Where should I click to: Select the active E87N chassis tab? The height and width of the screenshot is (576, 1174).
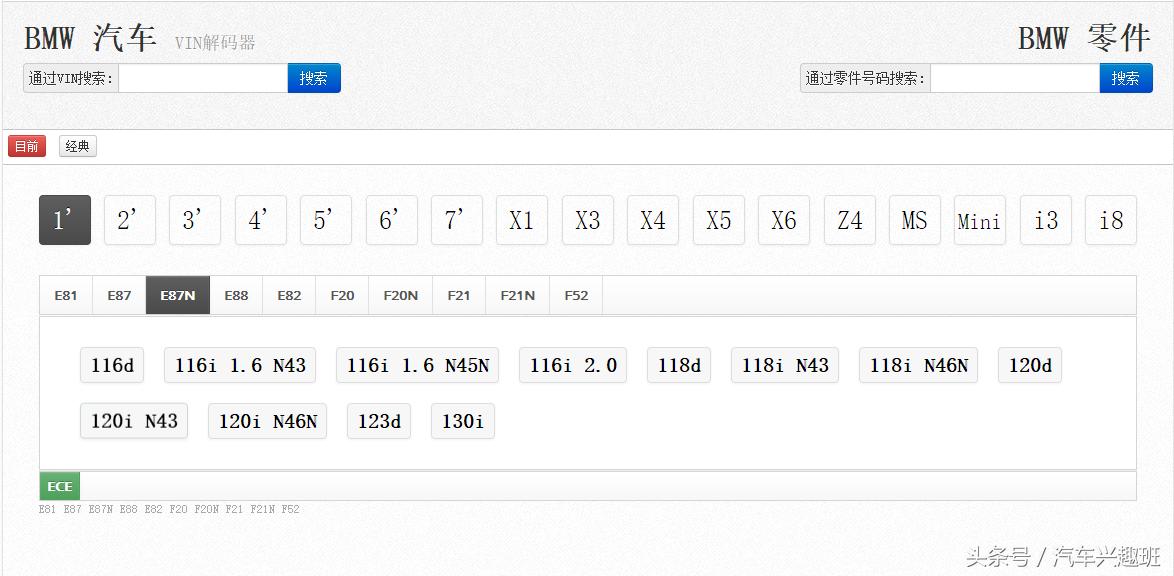178,295
